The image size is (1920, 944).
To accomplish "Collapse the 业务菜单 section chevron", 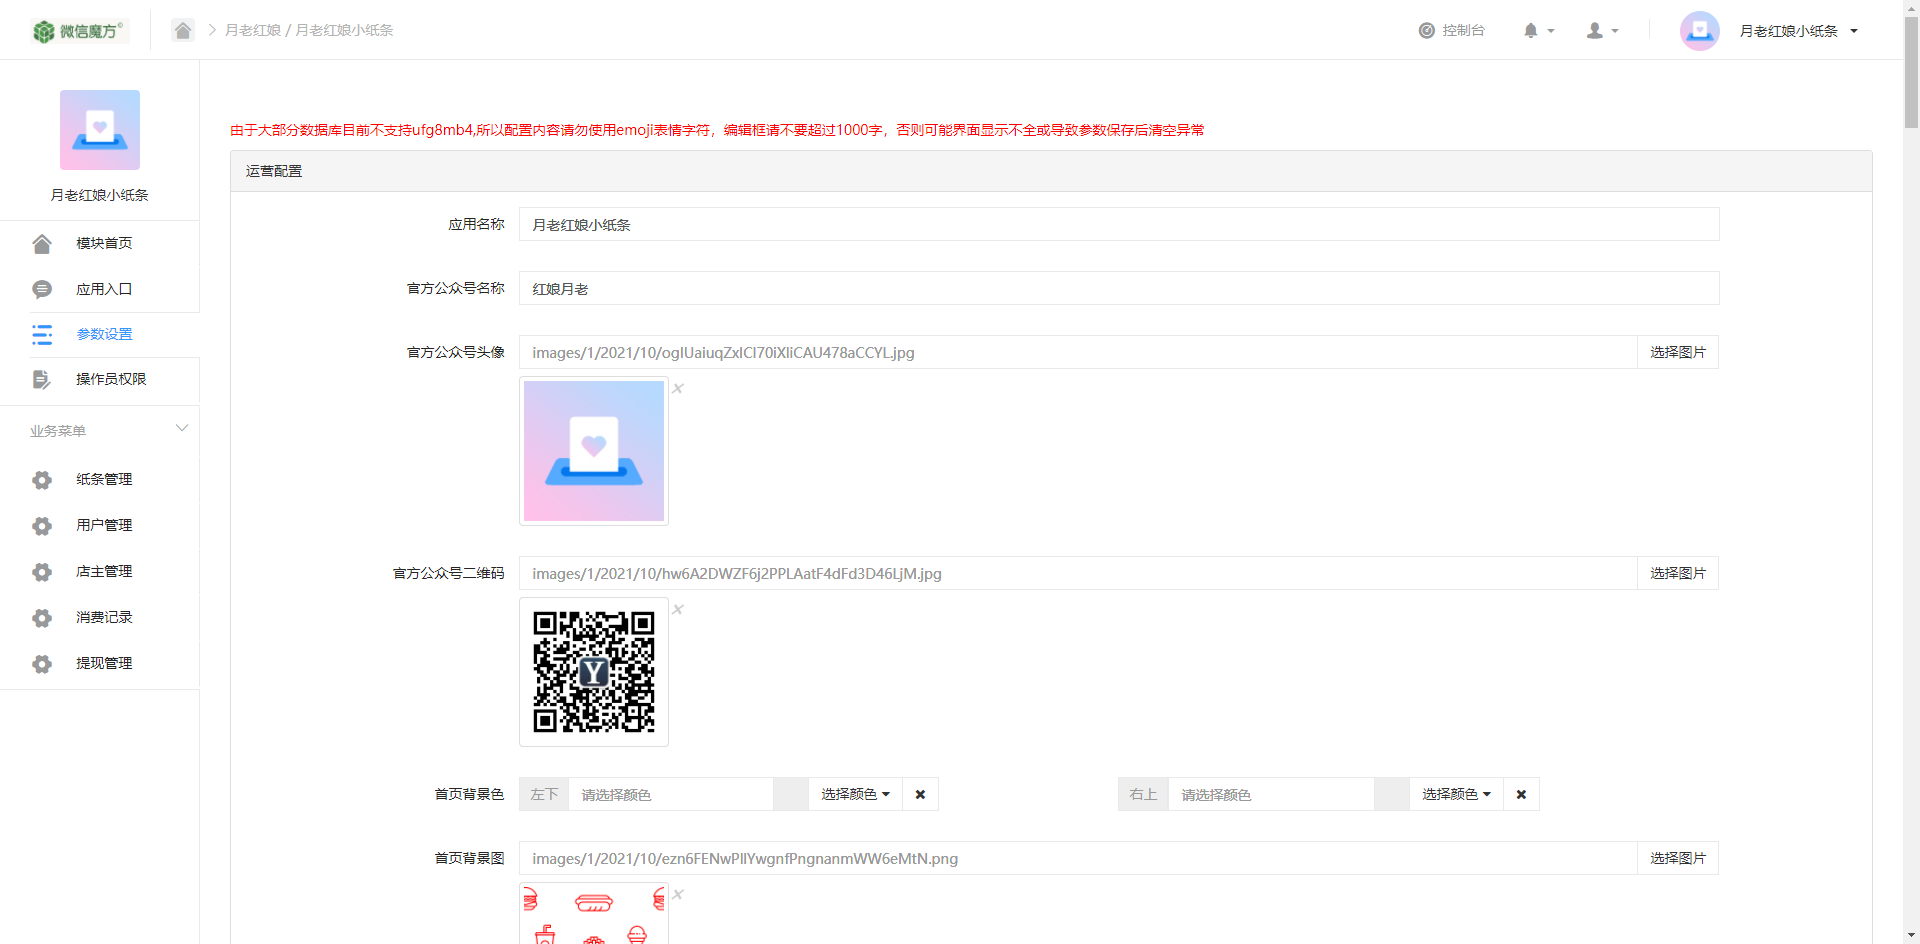I will tap(182, 429).
